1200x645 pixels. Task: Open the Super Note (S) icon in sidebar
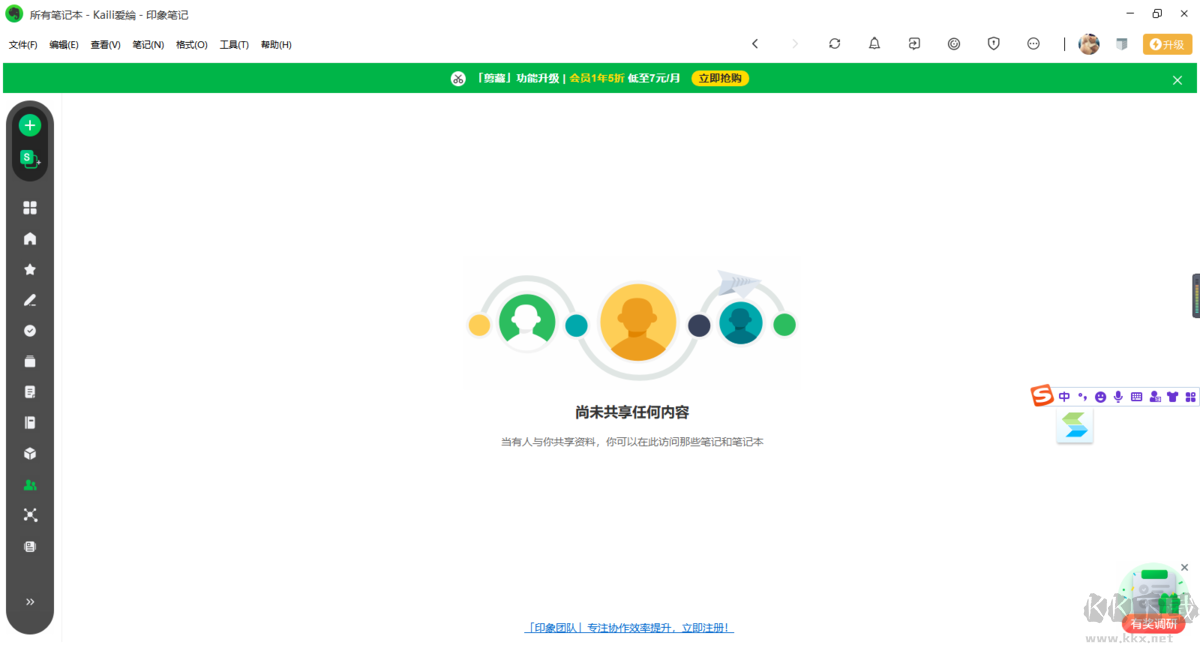coord(30,157)
